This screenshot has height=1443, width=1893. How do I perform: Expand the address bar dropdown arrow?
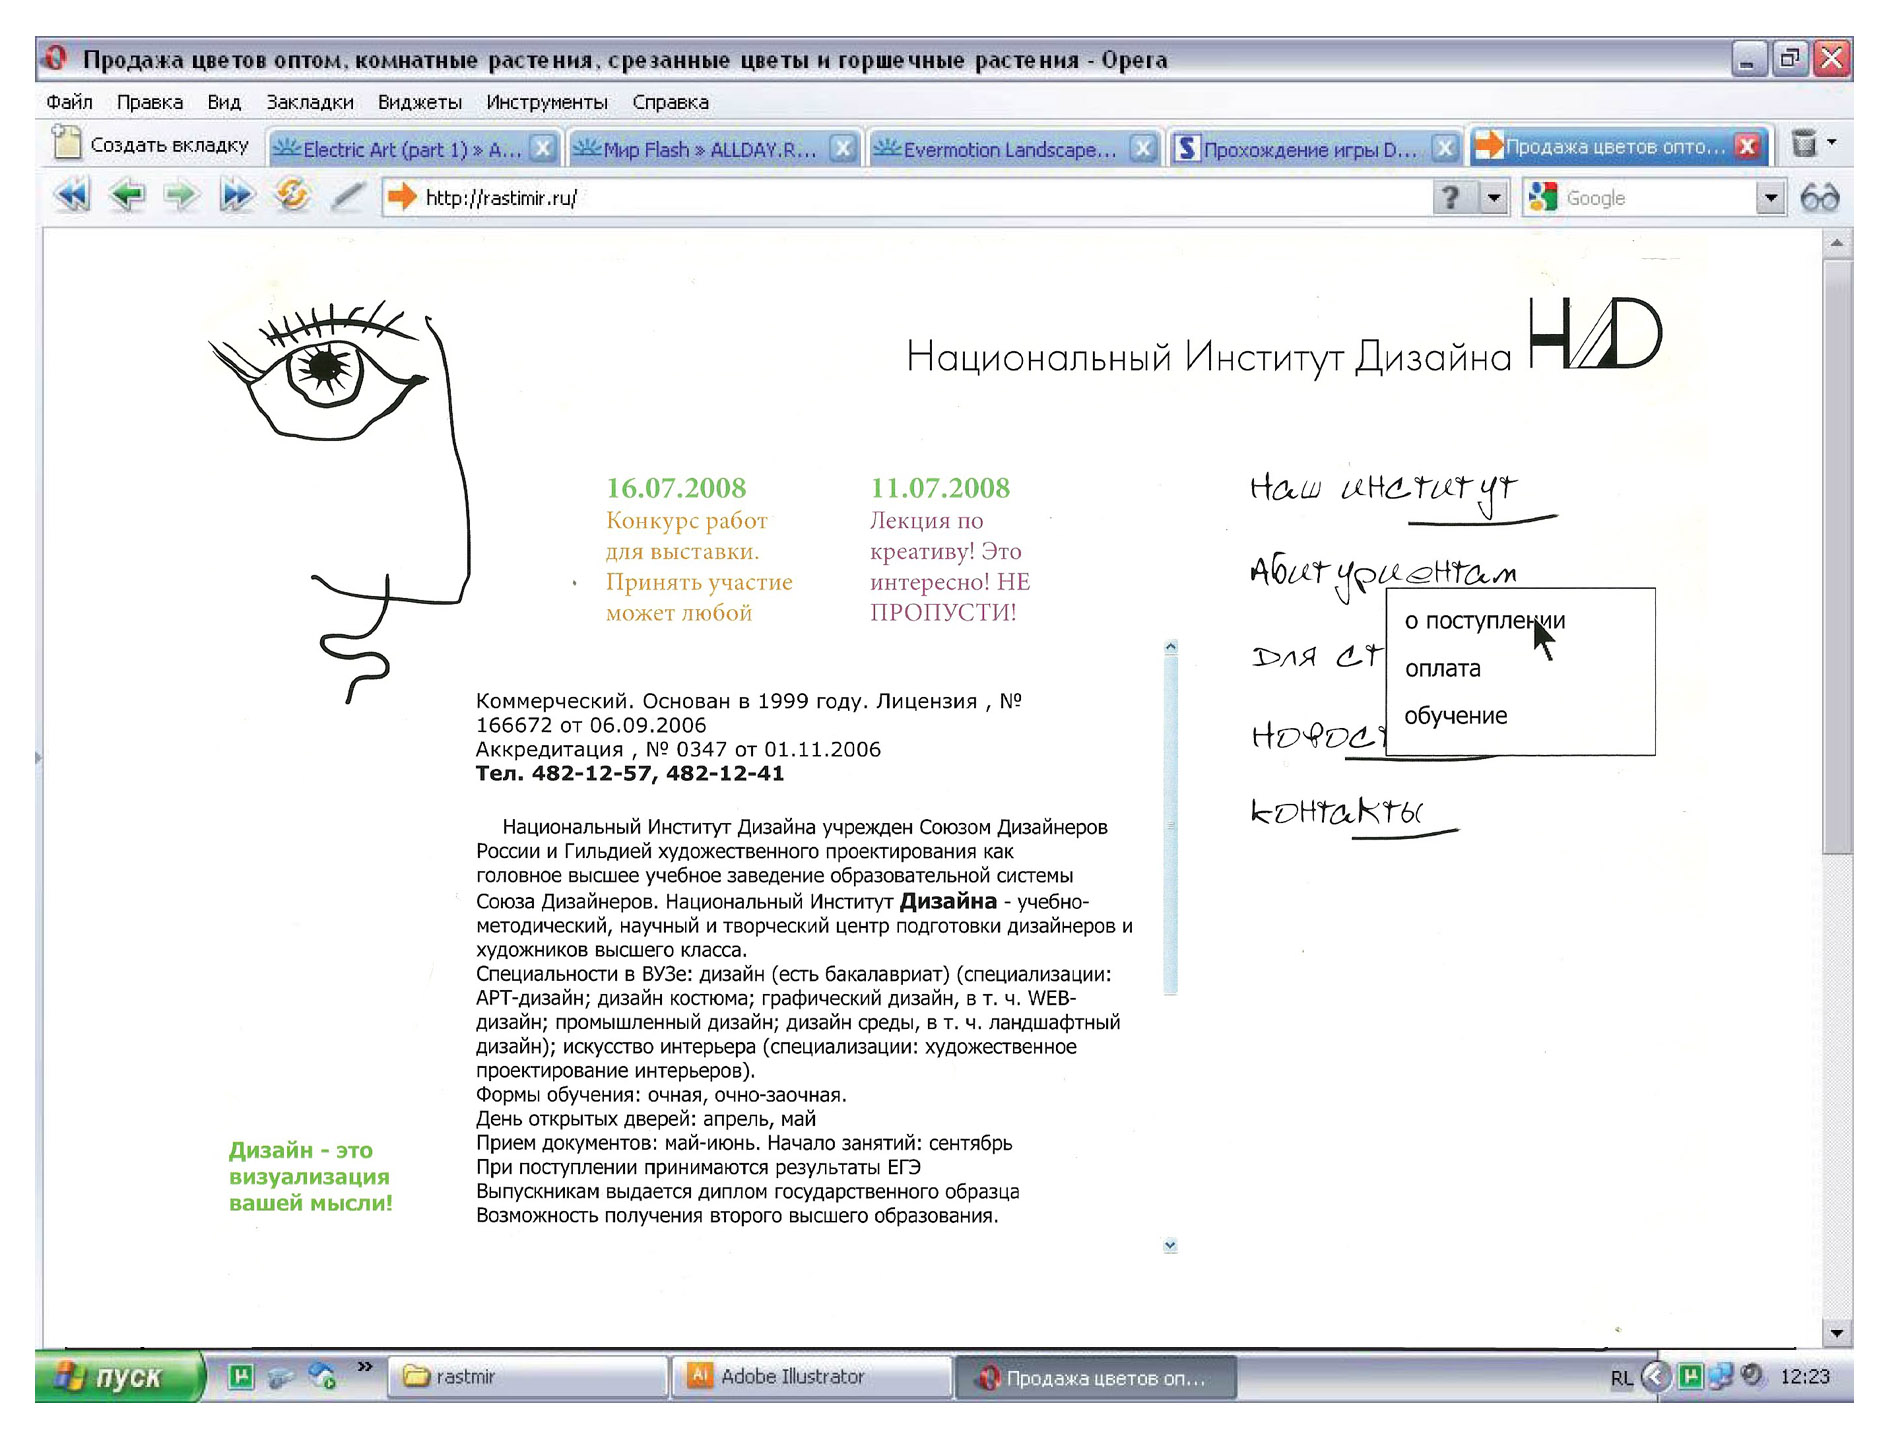(1494, 198)
